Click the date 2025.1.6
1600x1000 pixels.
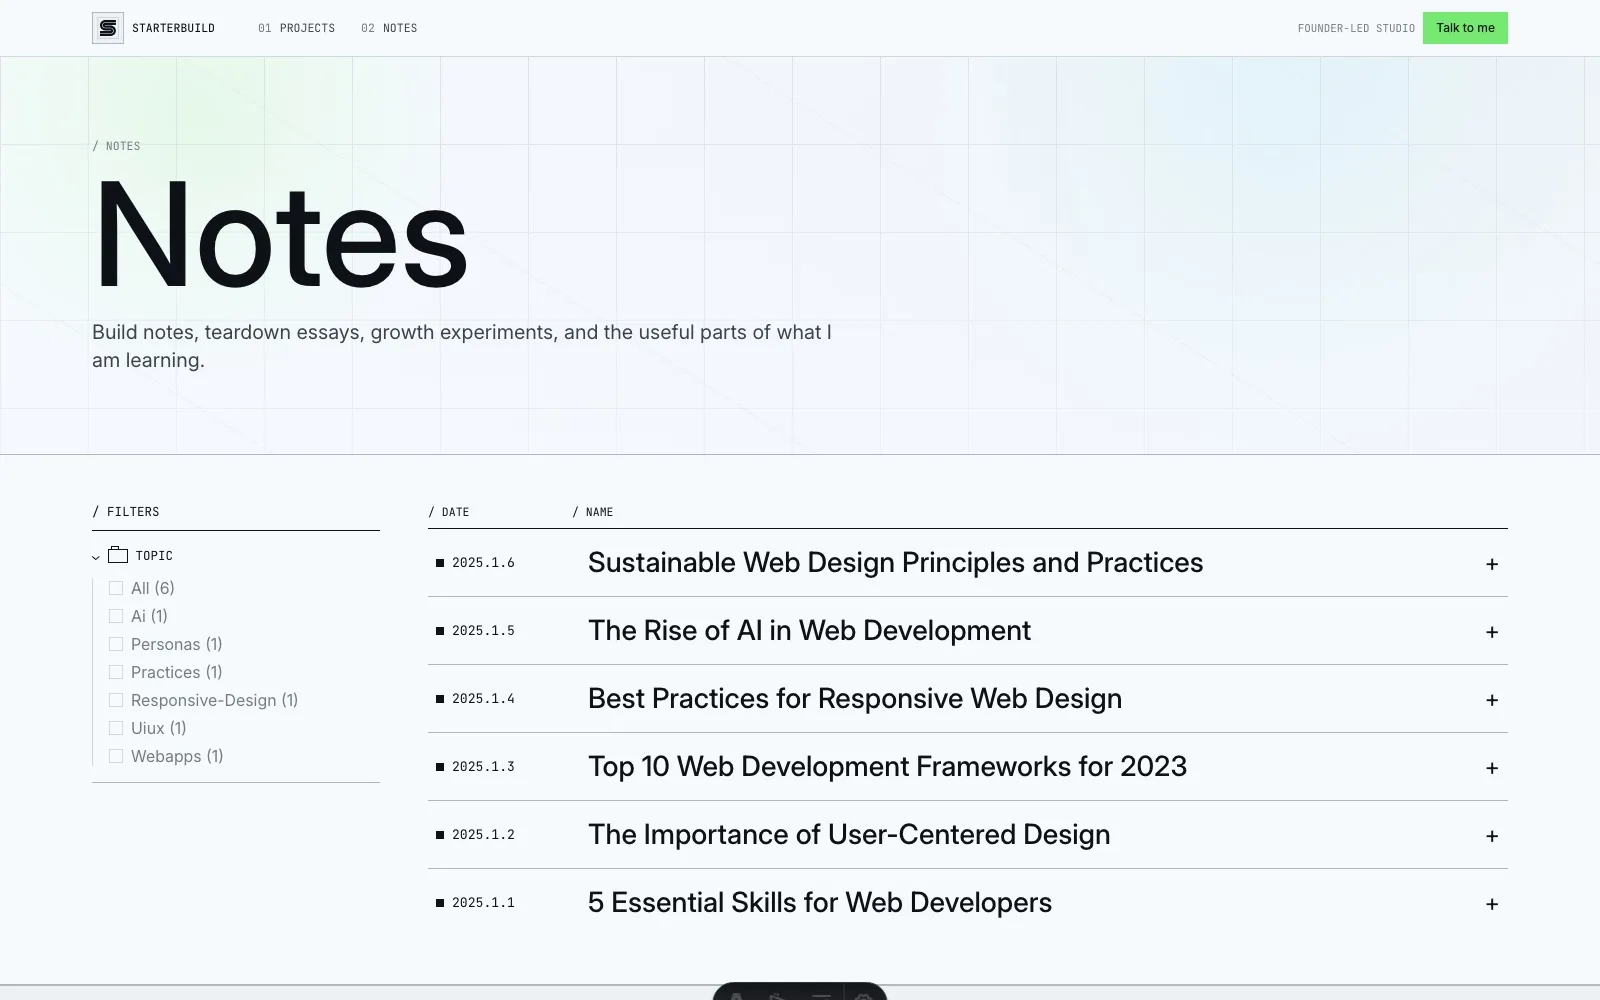483,563
